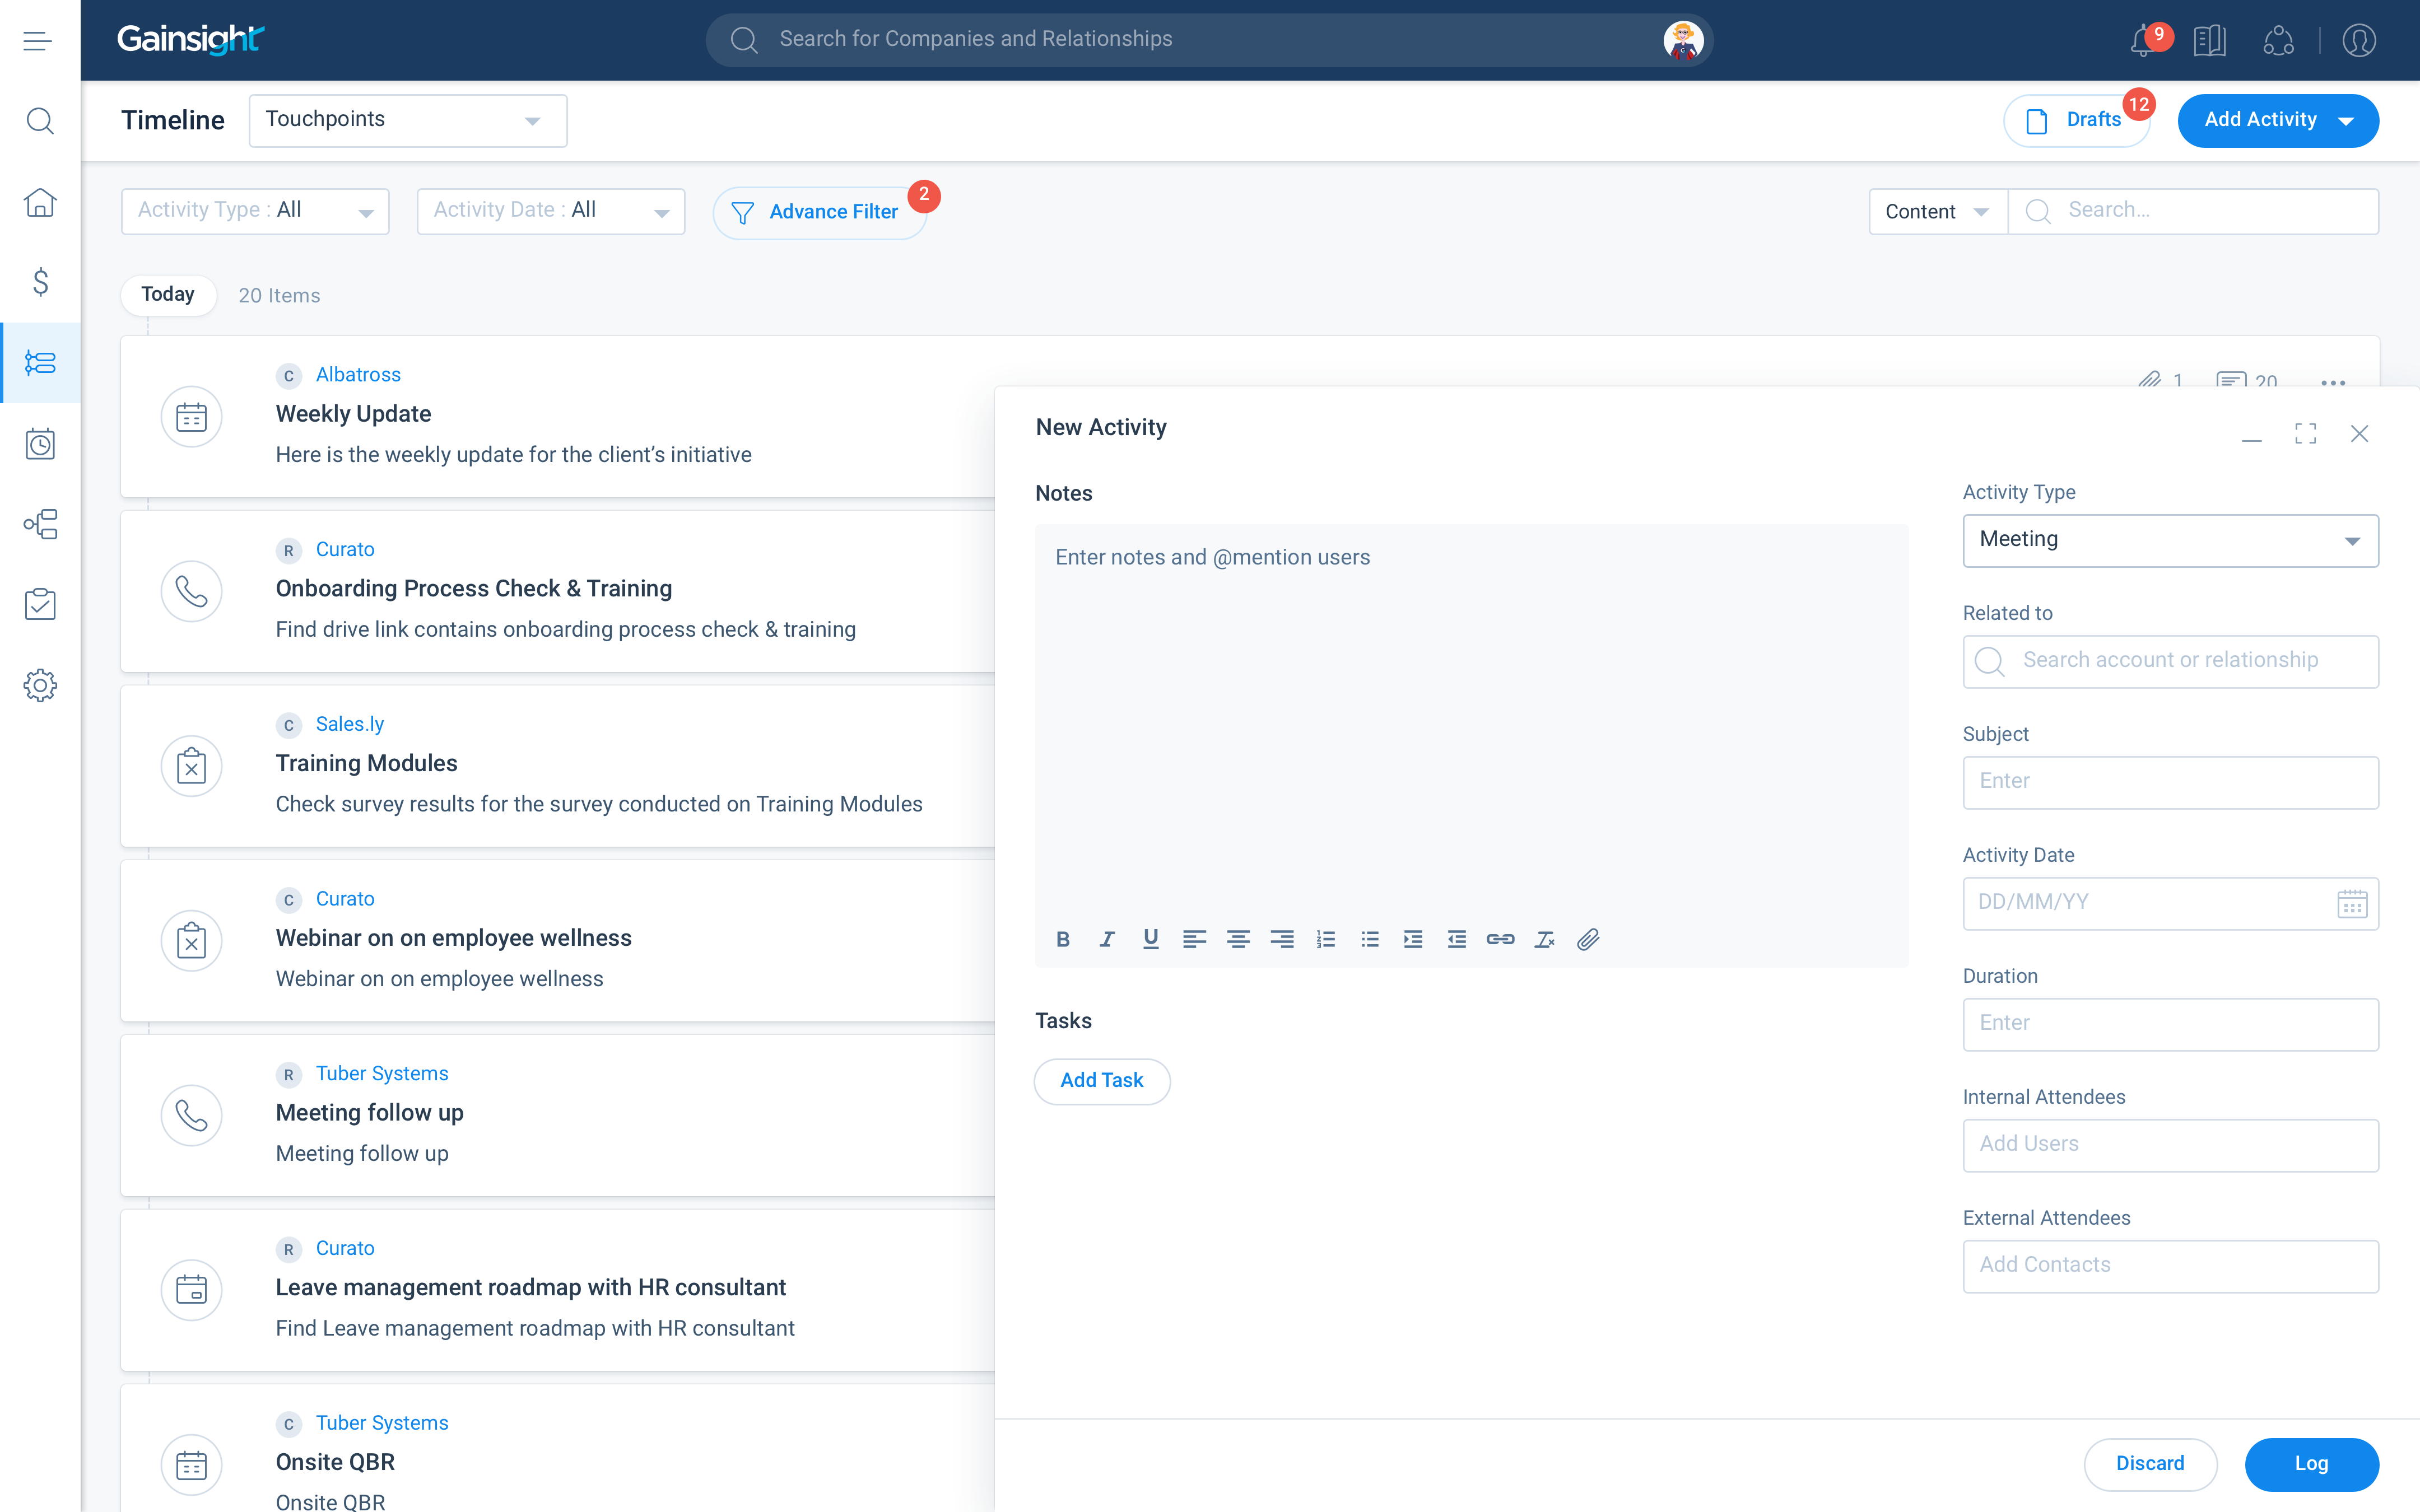Open the Albatross company link
Image resolution: width=2420 pixels, height=1512 pixels.
[x=358, y=374]
